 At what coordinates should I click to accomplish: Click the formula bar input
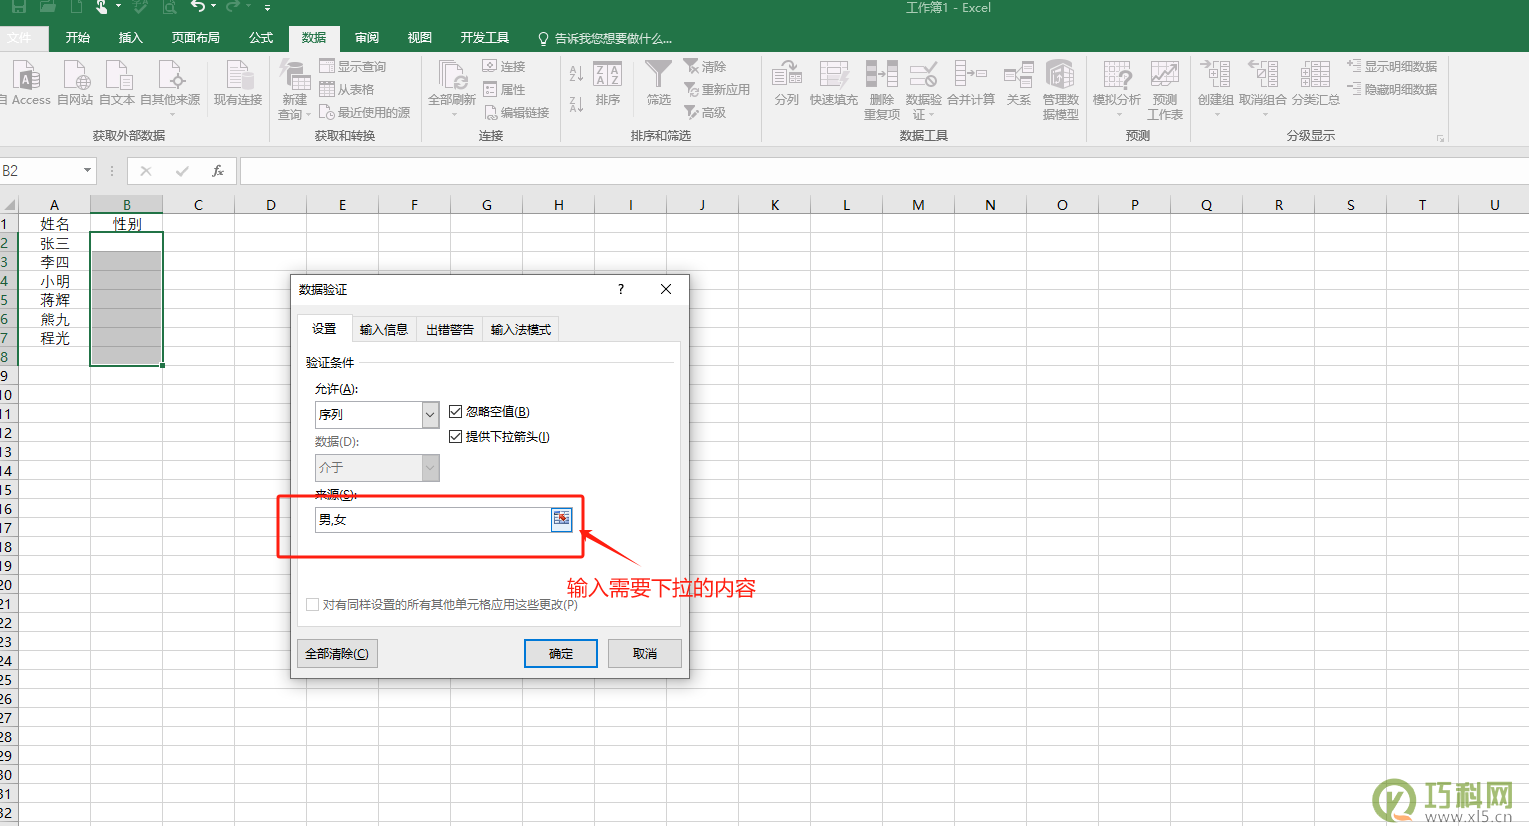(884, 171)
